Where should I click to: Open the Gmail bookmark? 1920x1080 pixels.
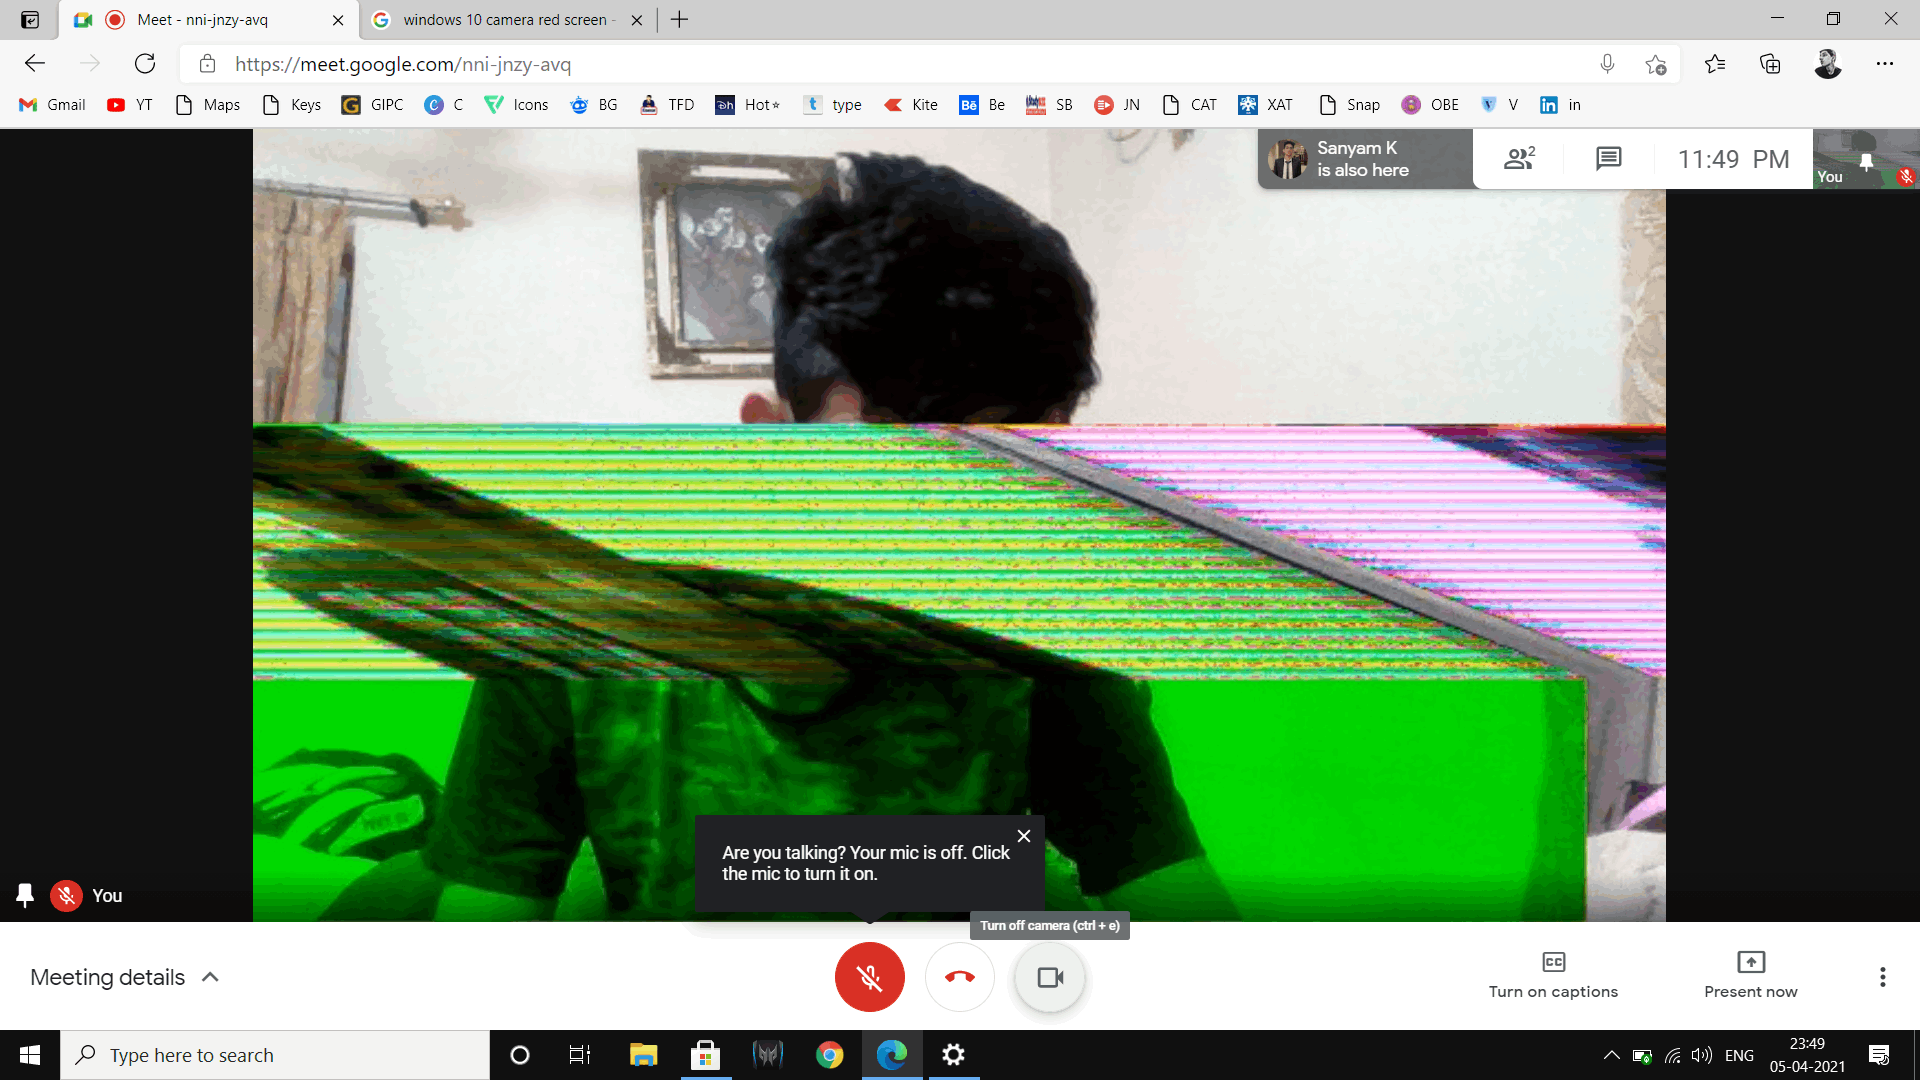(53, 105)
